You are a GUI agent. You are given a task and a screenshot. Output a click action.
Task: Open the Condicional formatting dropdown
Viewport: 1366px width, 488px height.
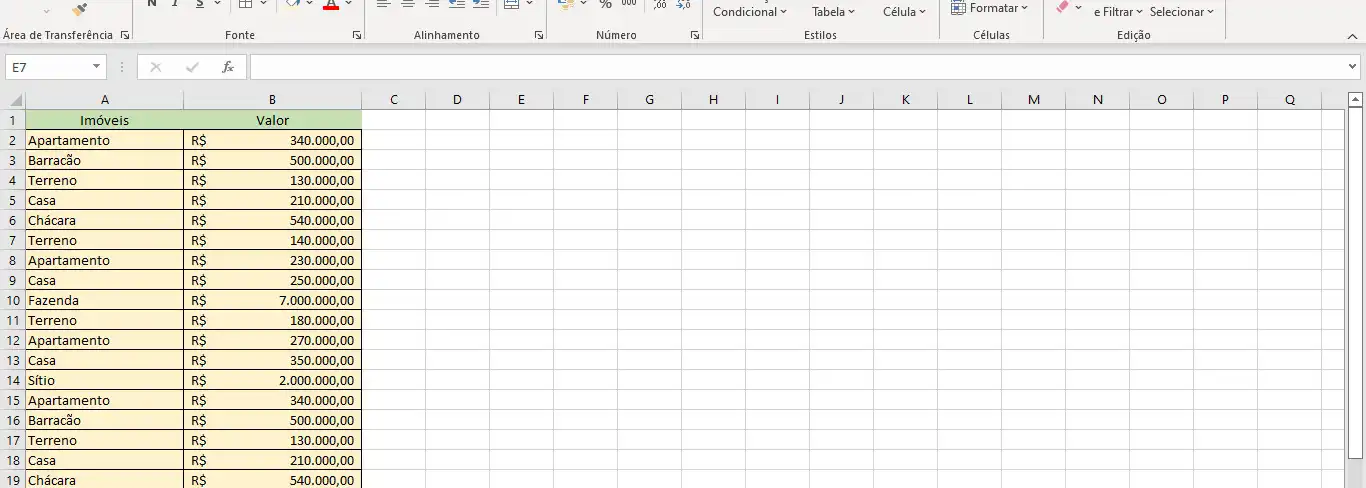point(750,12)
